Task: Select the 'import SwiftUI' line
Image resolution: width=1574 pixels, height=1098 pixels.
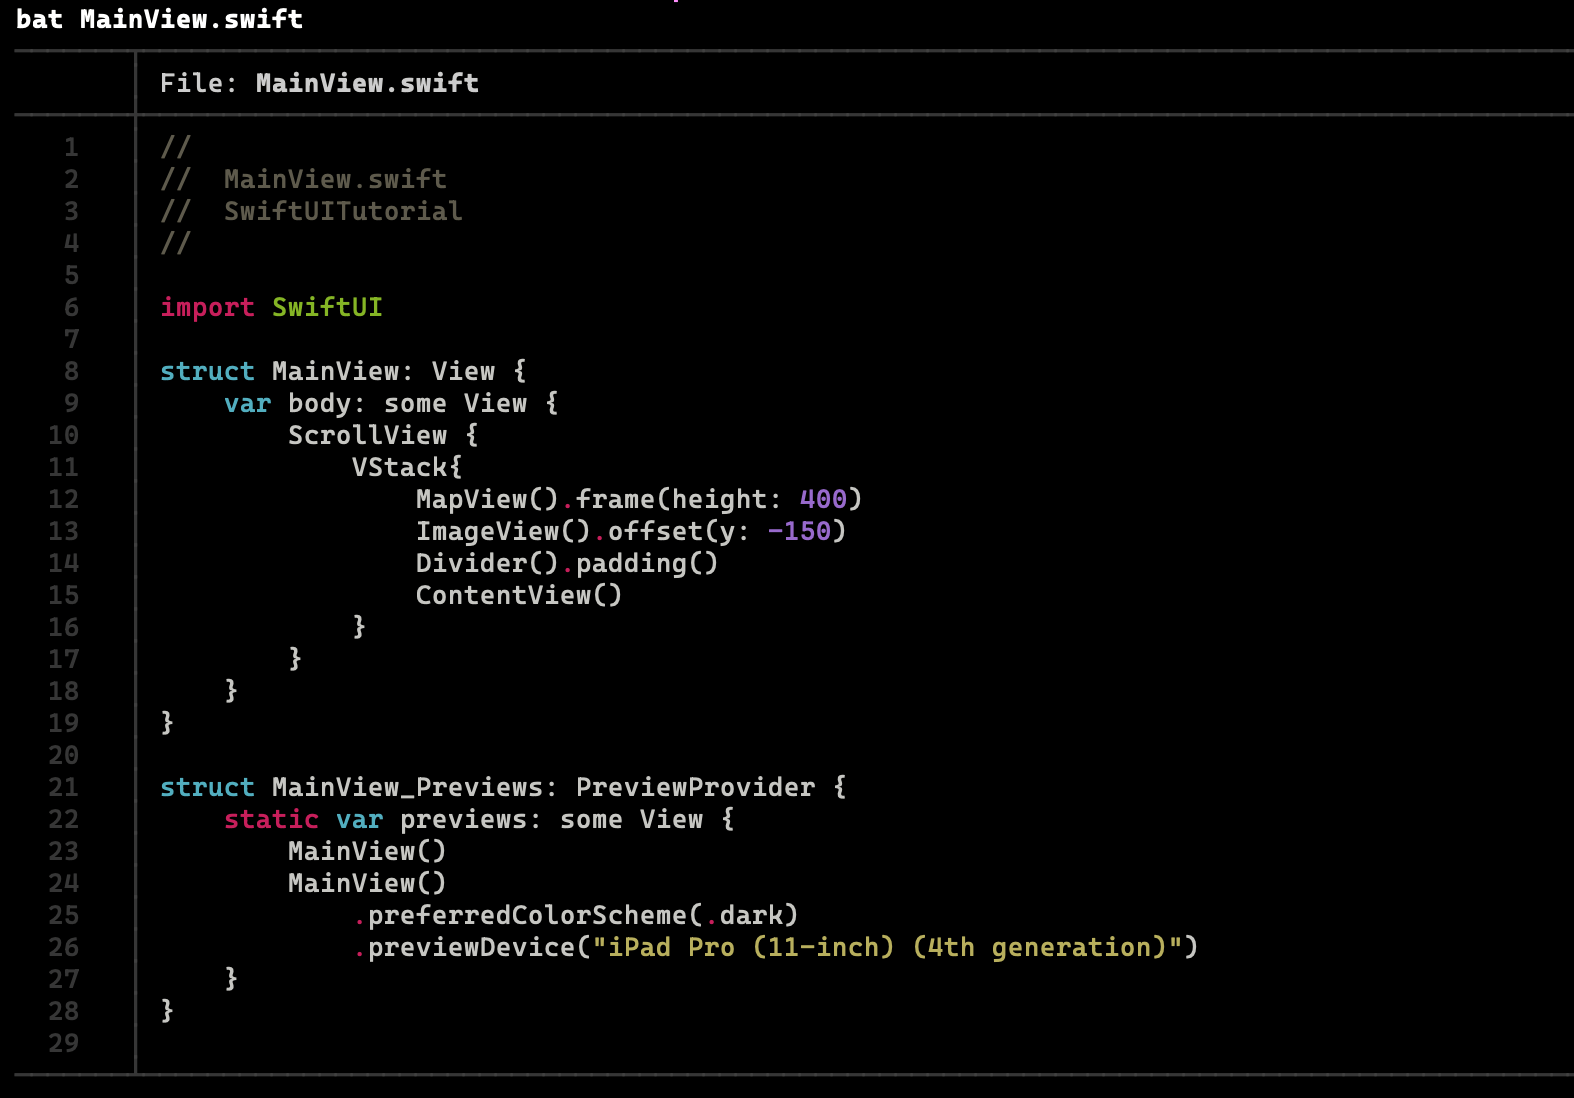Action: (272, 307)
